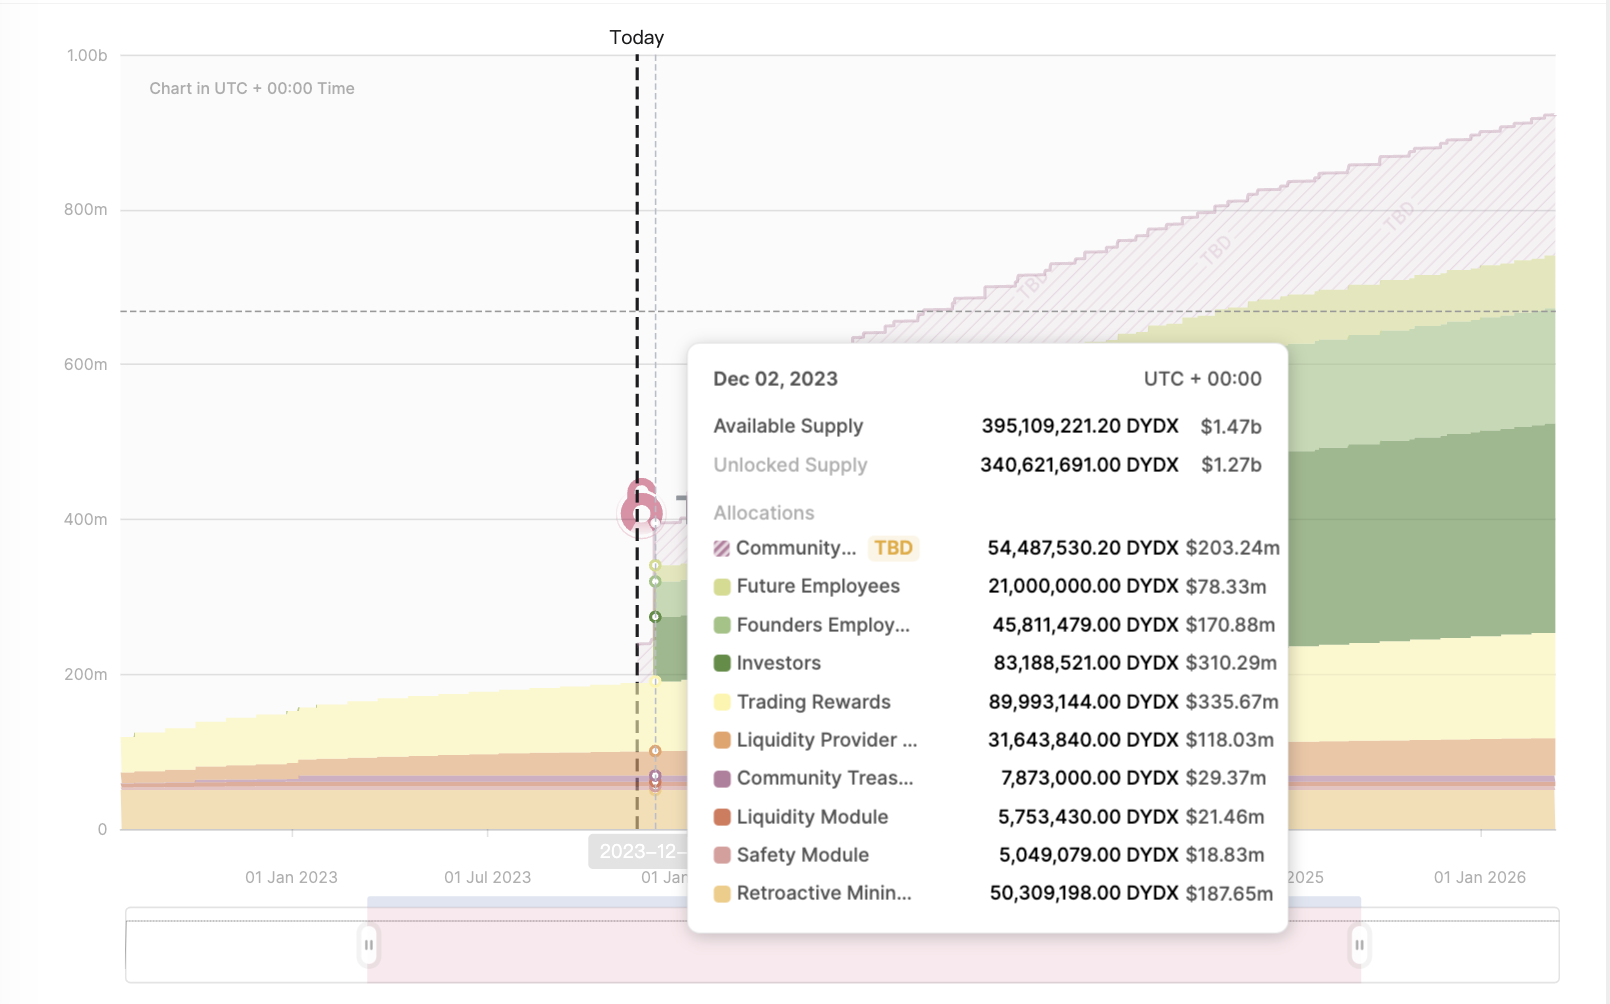Grab the right handle of the range selector
Viewport: 1610px width, 1004px height.
[1359, 945]
